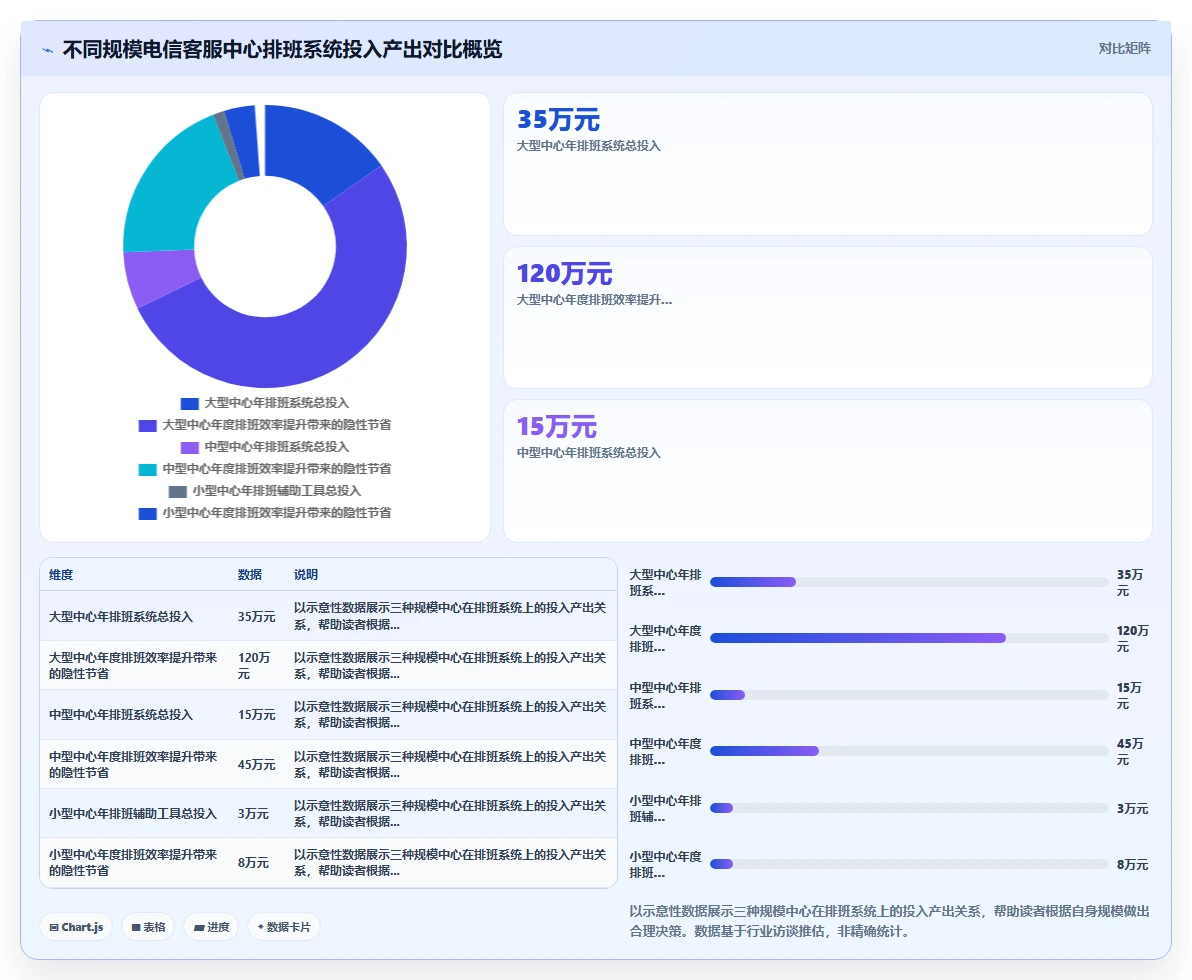
Task: Click the progress bar for 小型中心年排班辅...
Action: (909, 808)
